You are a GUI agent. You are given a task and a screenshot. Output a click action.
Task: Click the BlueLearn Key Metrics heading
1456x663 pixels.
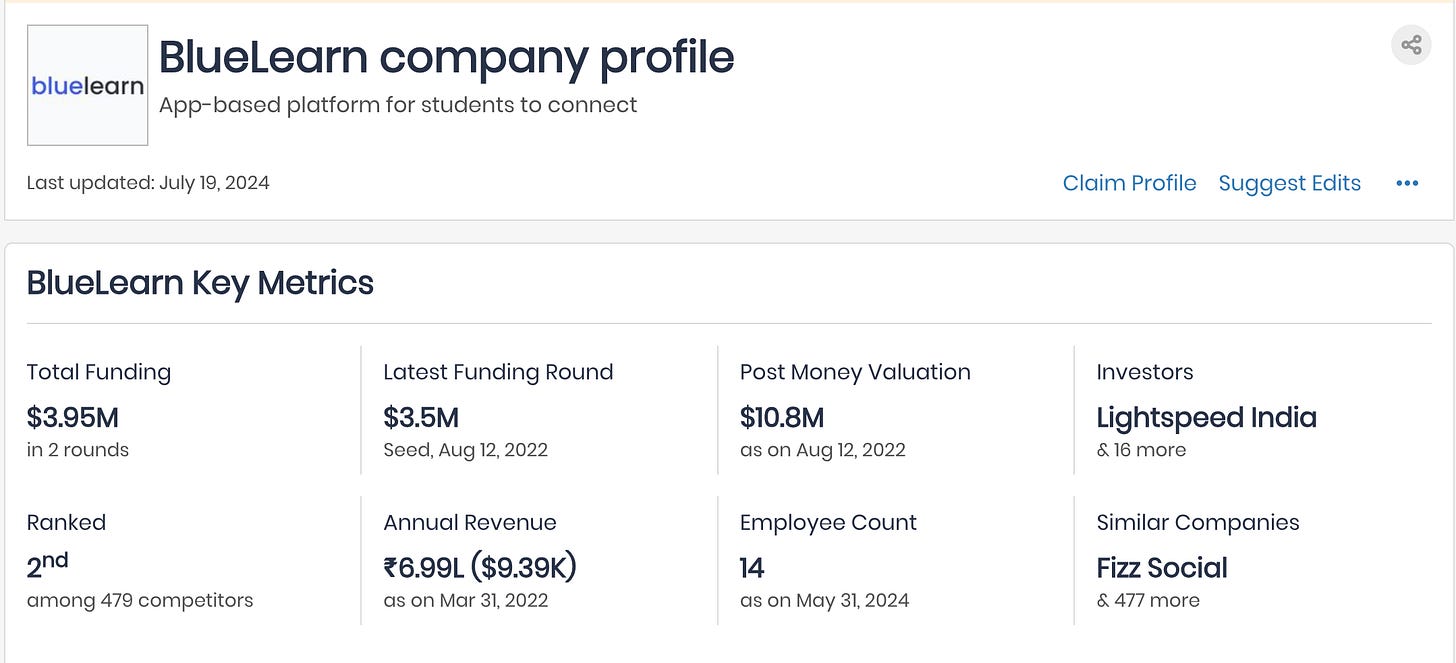200,283
